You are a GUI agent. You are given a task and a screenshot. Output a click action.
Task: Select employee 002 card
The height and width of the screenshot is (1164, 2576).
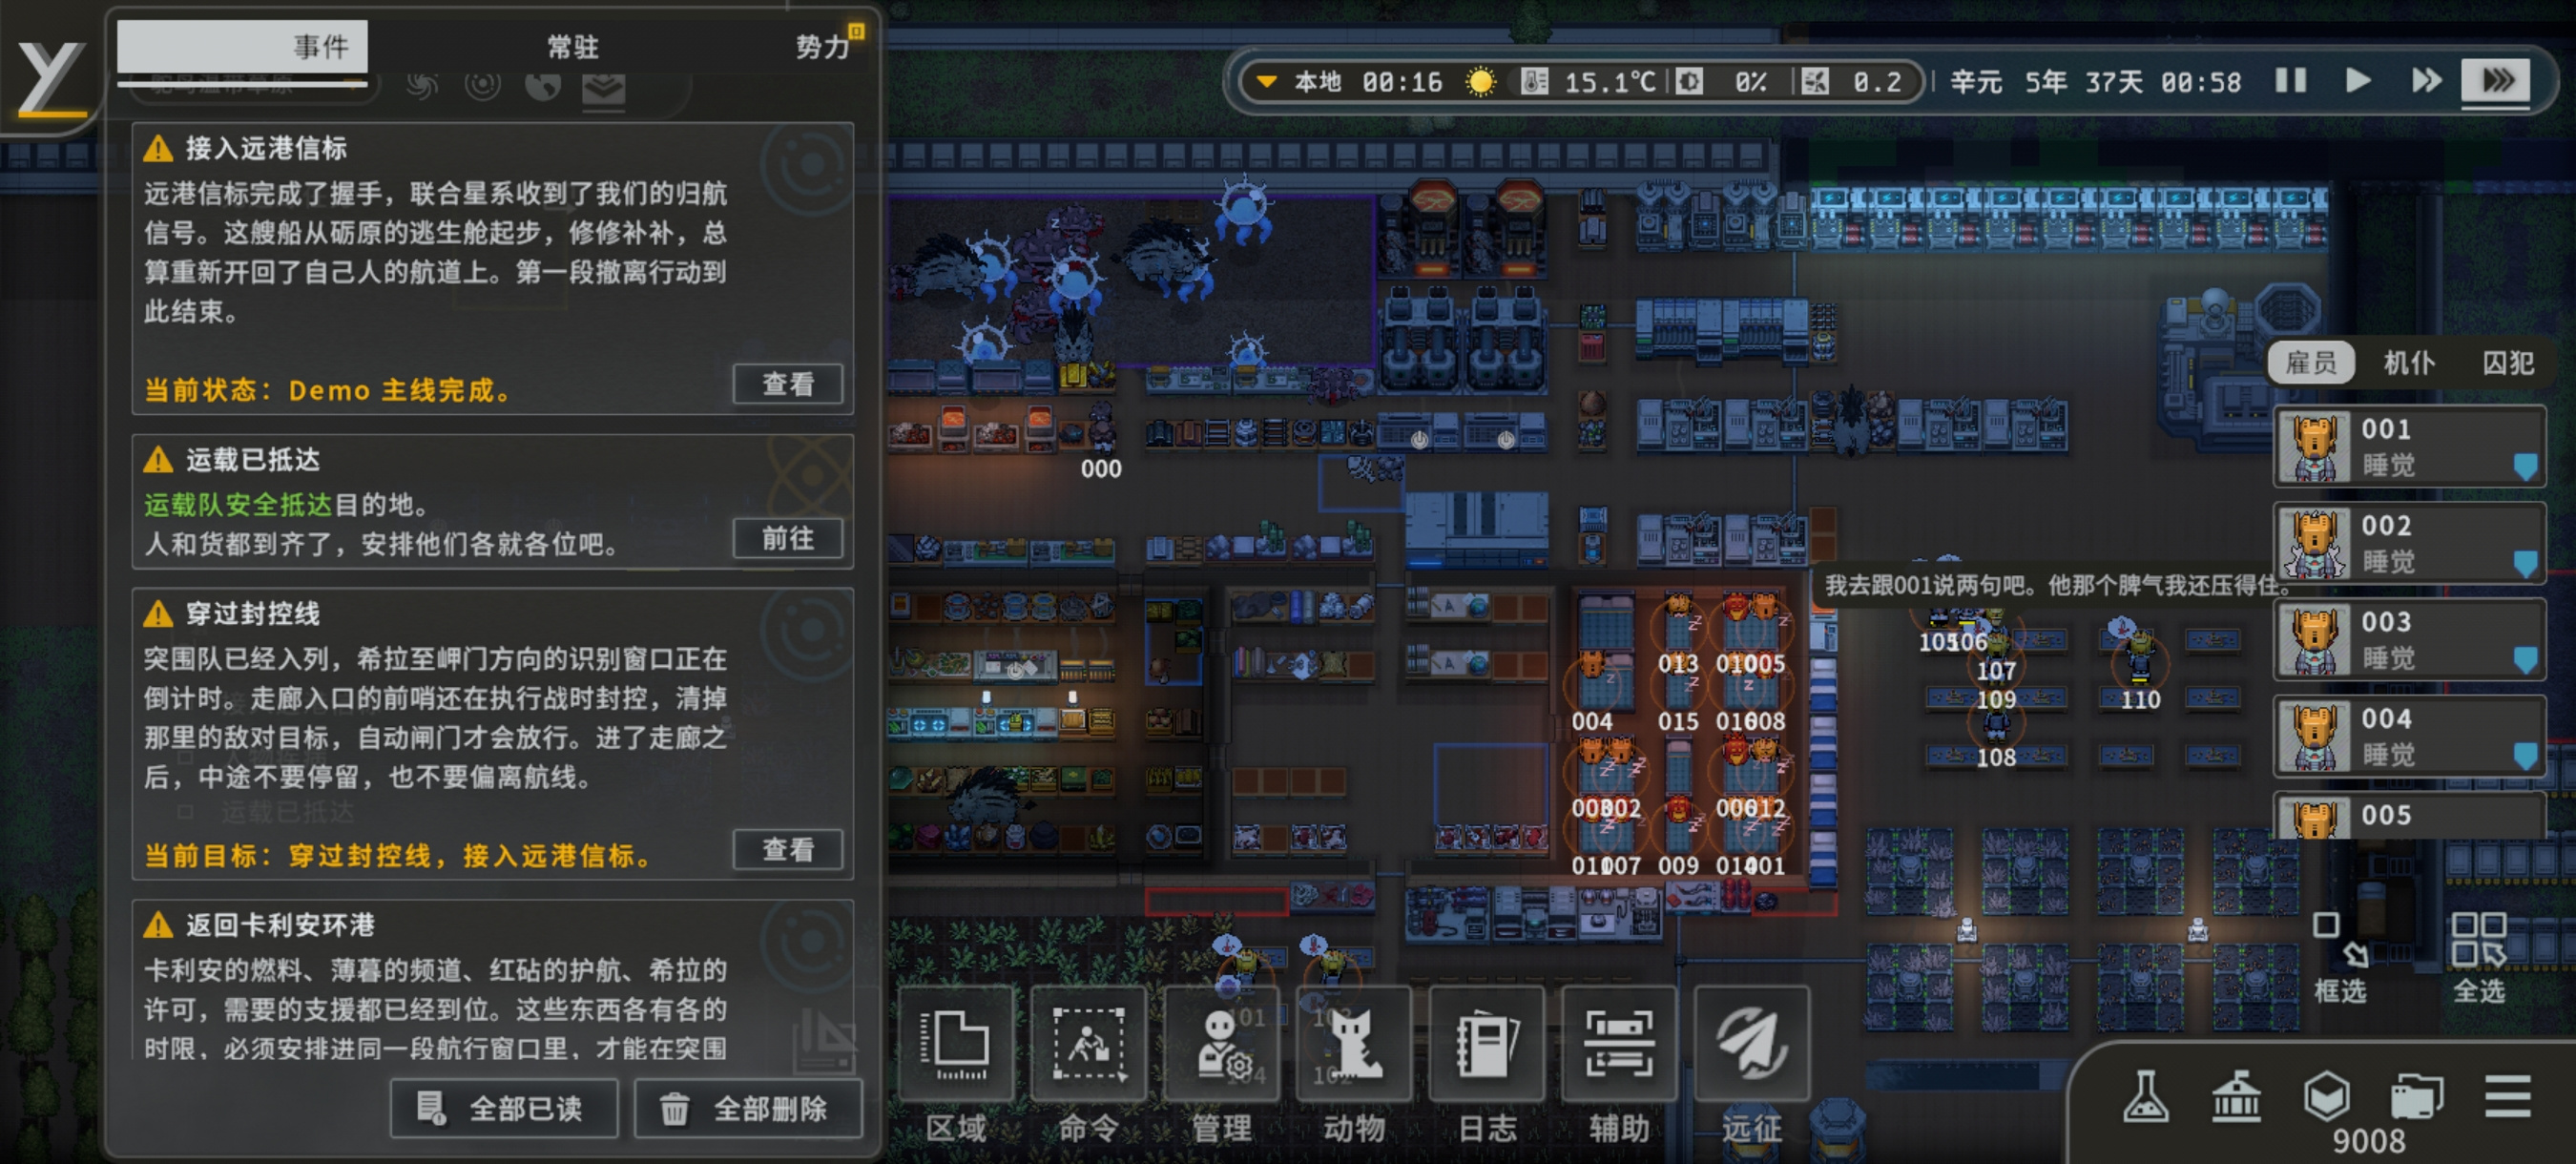[x=2409, y=542]
